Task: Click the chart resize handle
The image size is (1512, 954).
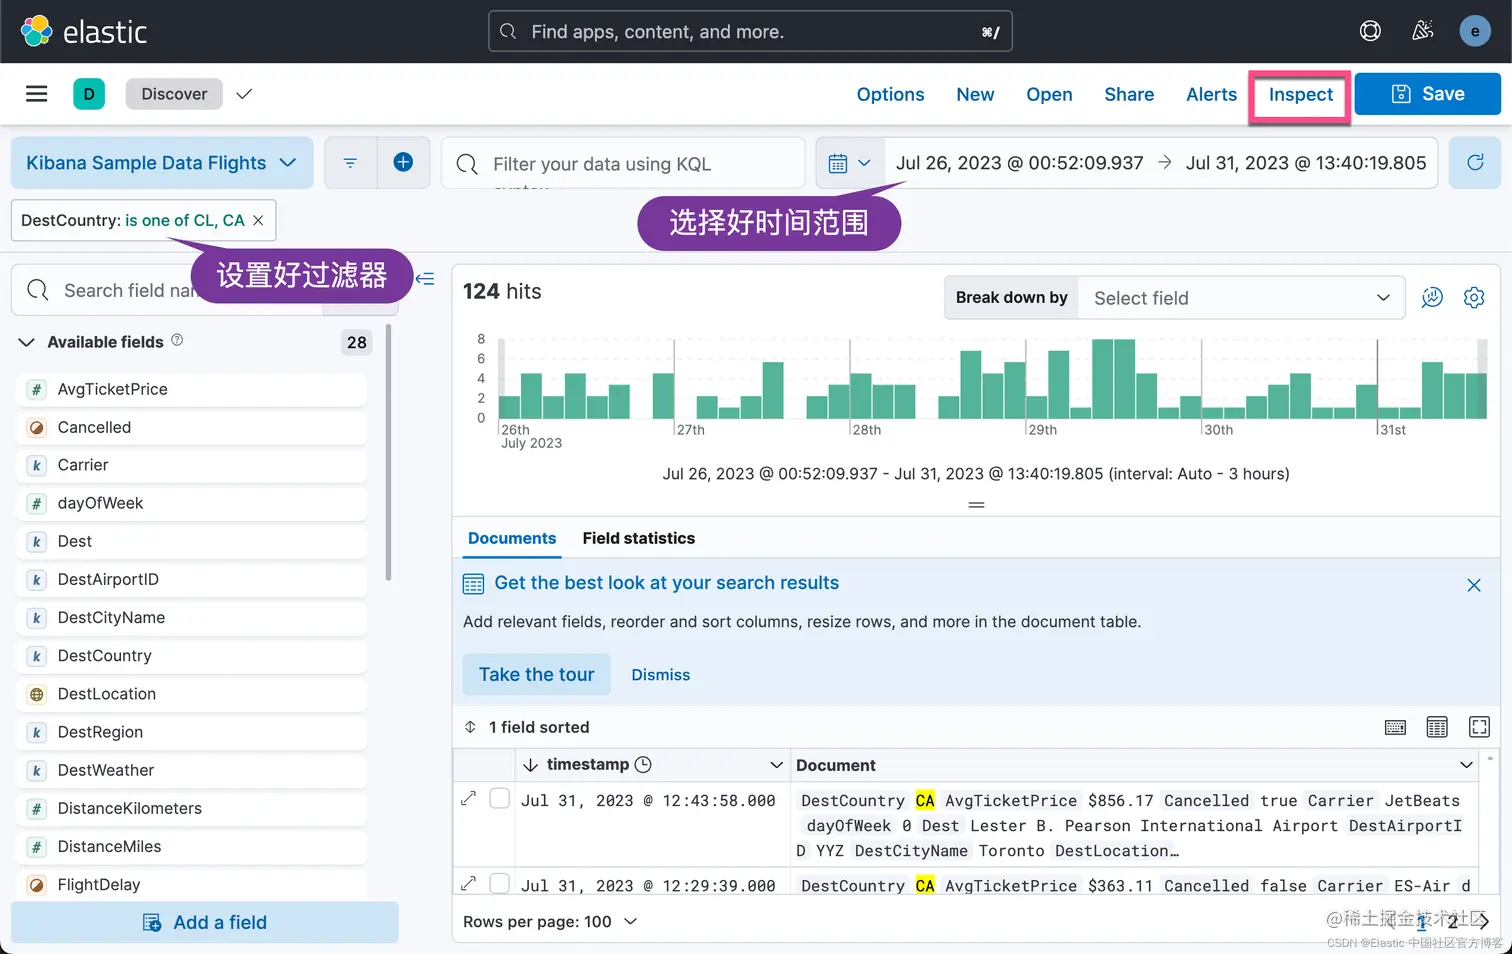Action: click(976, 505)
